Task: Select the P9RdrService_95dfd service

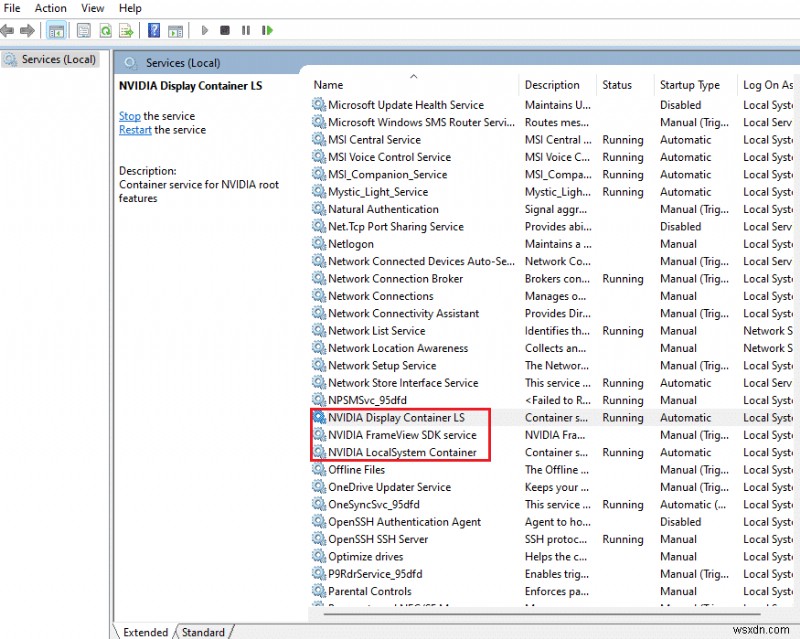Action: (x=554, y=573)
